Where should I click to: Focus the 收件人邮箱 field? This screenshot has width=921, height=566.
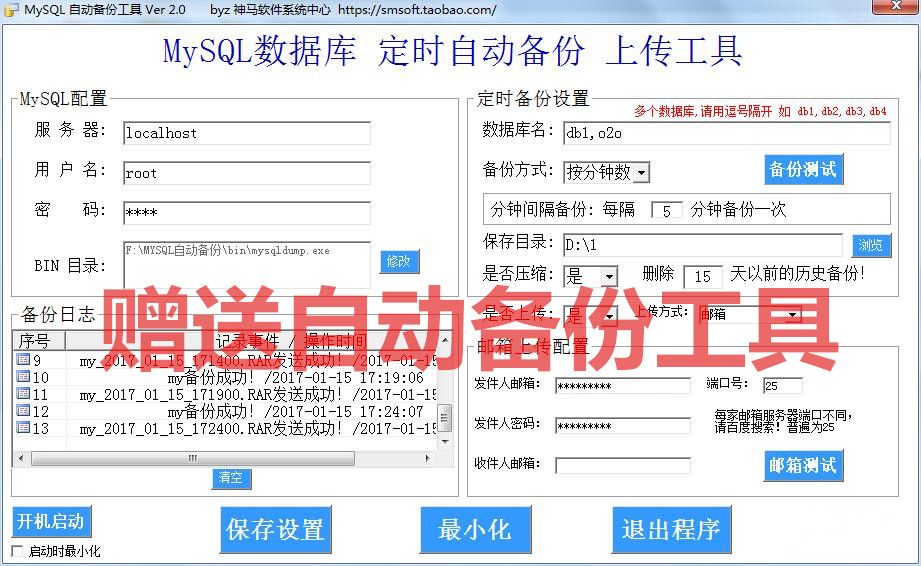pyautogui.click(x=623, y=466)
